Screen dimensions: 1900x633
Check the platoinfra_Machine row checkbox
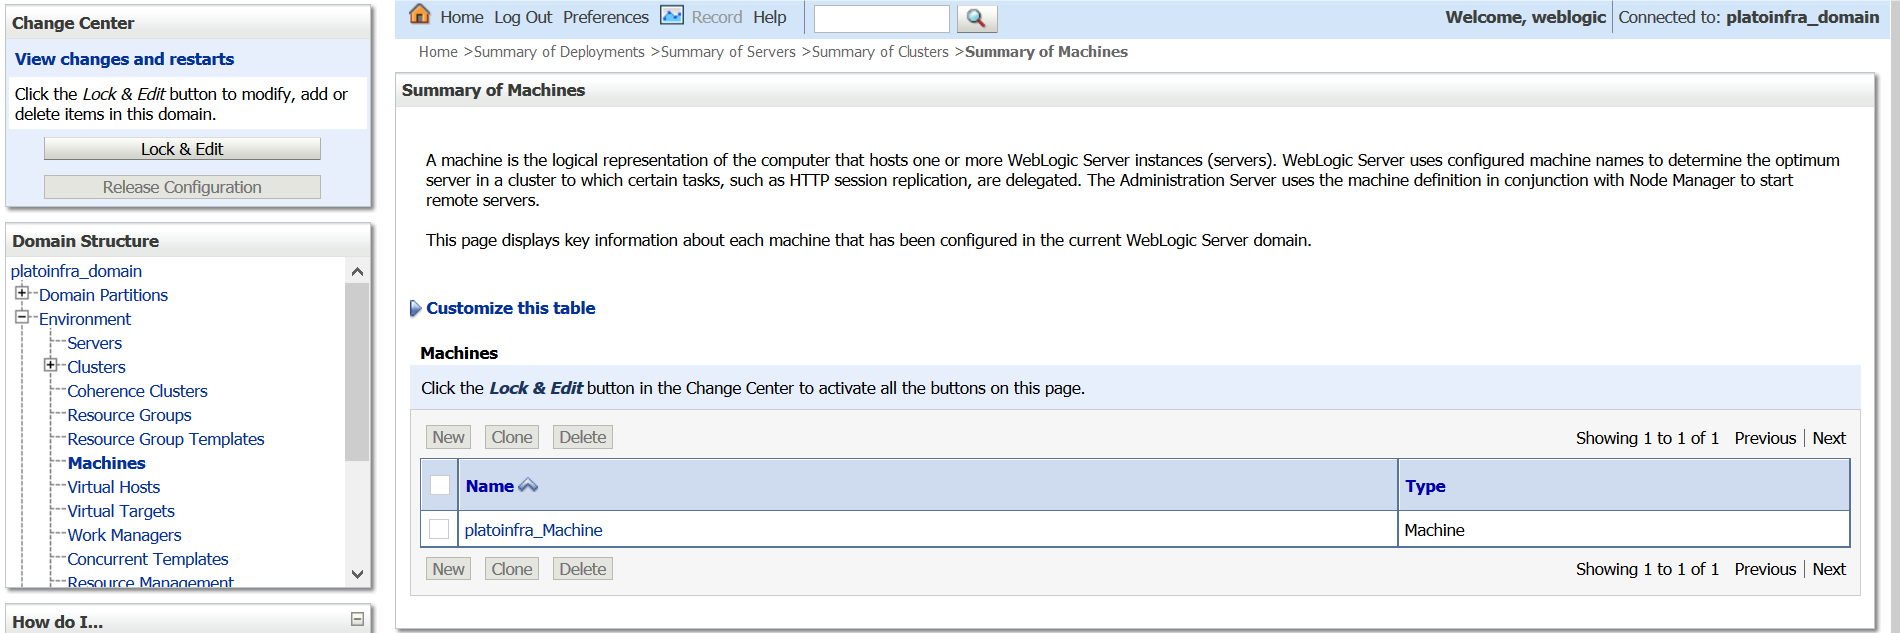pos(439,529)
